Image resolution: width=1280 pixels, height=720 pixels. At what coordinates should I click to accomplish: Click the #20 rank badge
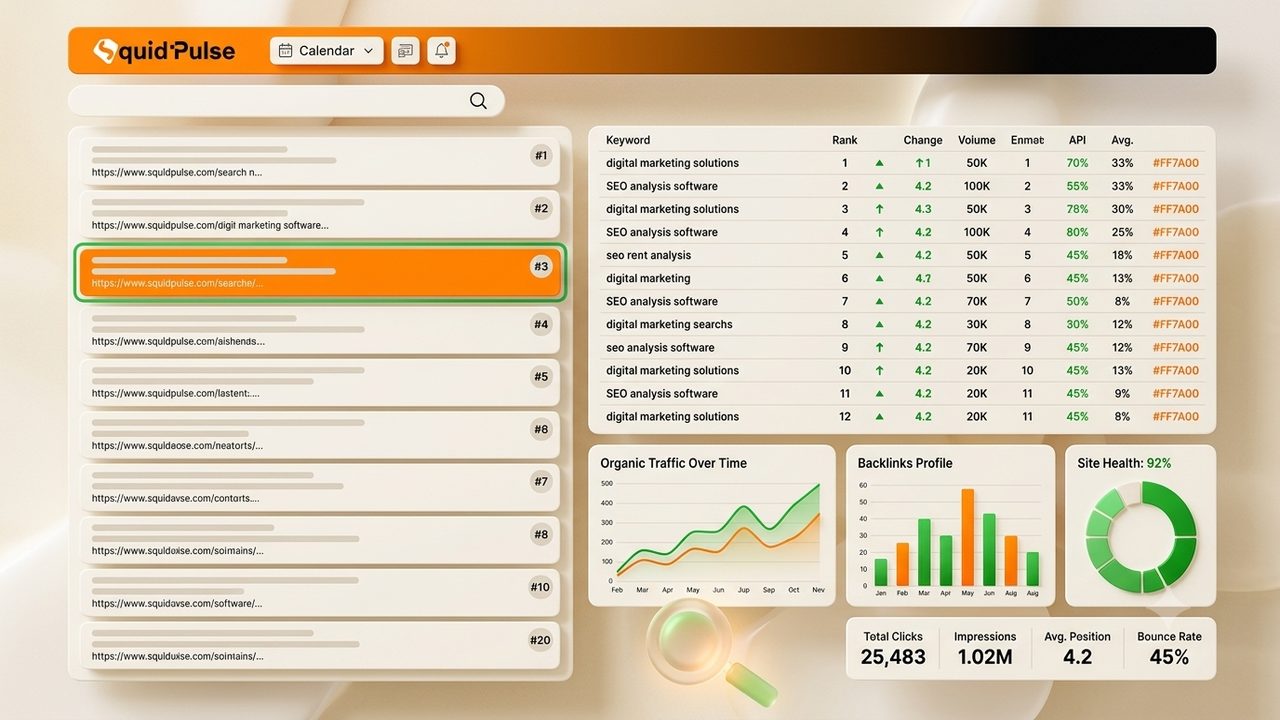(540, 640)
